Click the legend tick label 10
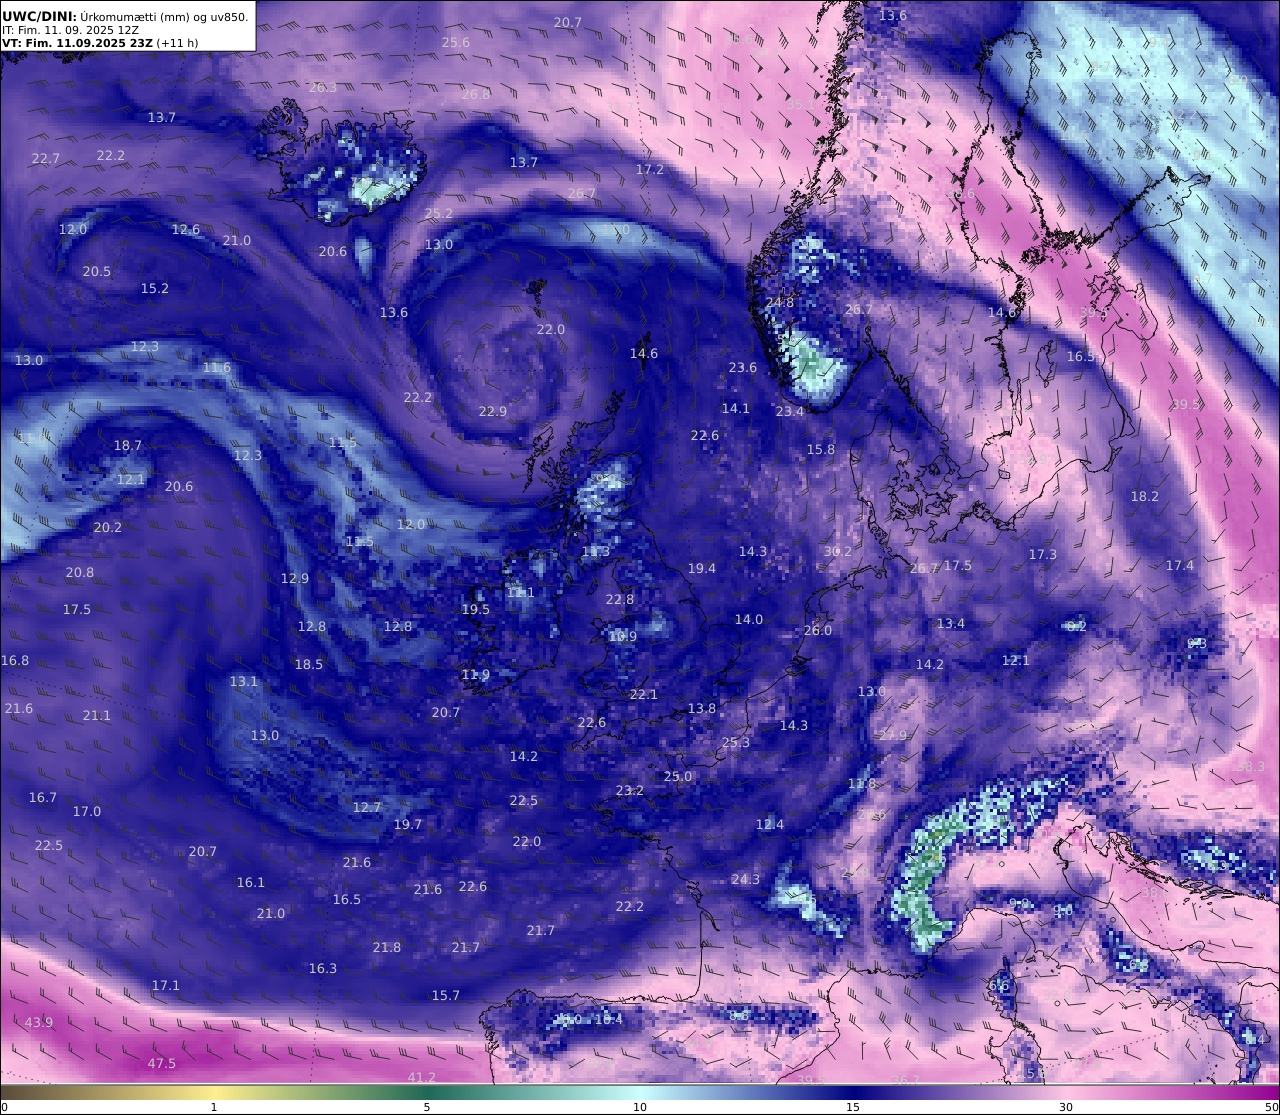The height and width of the screenshot is (1115, 1280). pos(640,1107)
